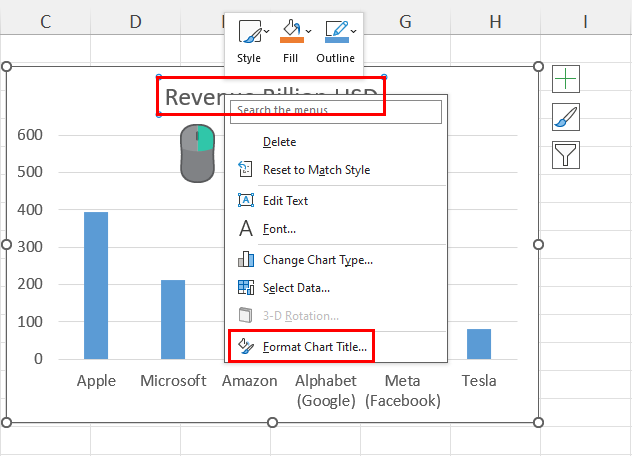The width and height of the screenshot is (632, 456).
Task: Select the Microsoft revenue bar
Action: [173, 319]
